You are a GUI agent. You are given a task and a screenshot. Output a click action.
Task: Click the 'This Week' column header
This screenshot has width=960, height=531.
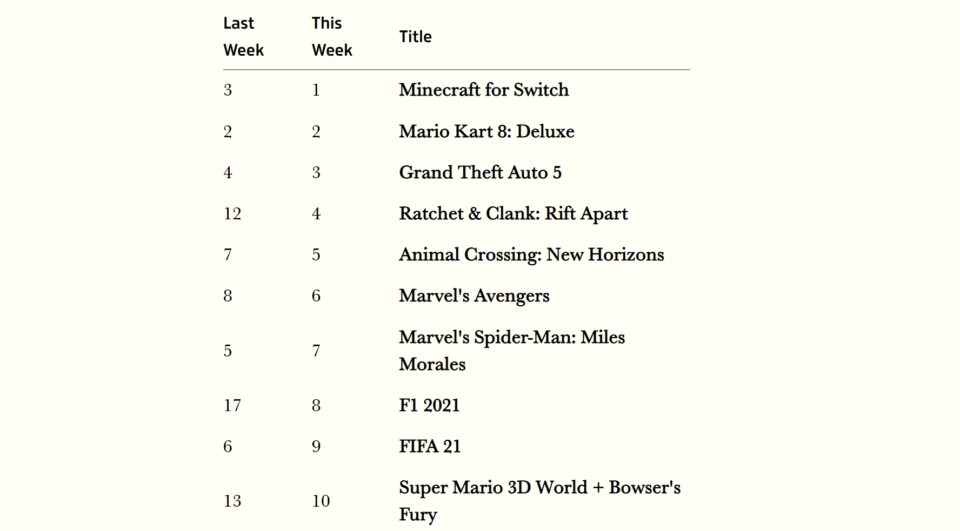331,36
